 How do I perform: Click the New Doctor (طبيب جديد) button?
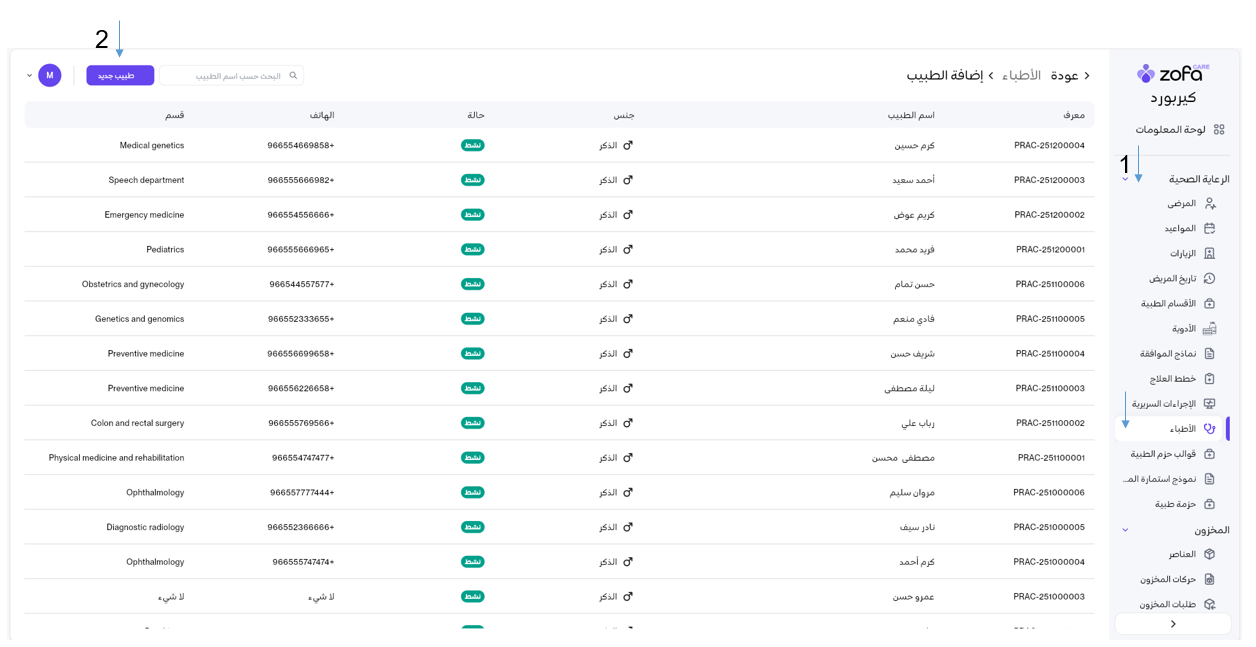(x=120, y=76)
